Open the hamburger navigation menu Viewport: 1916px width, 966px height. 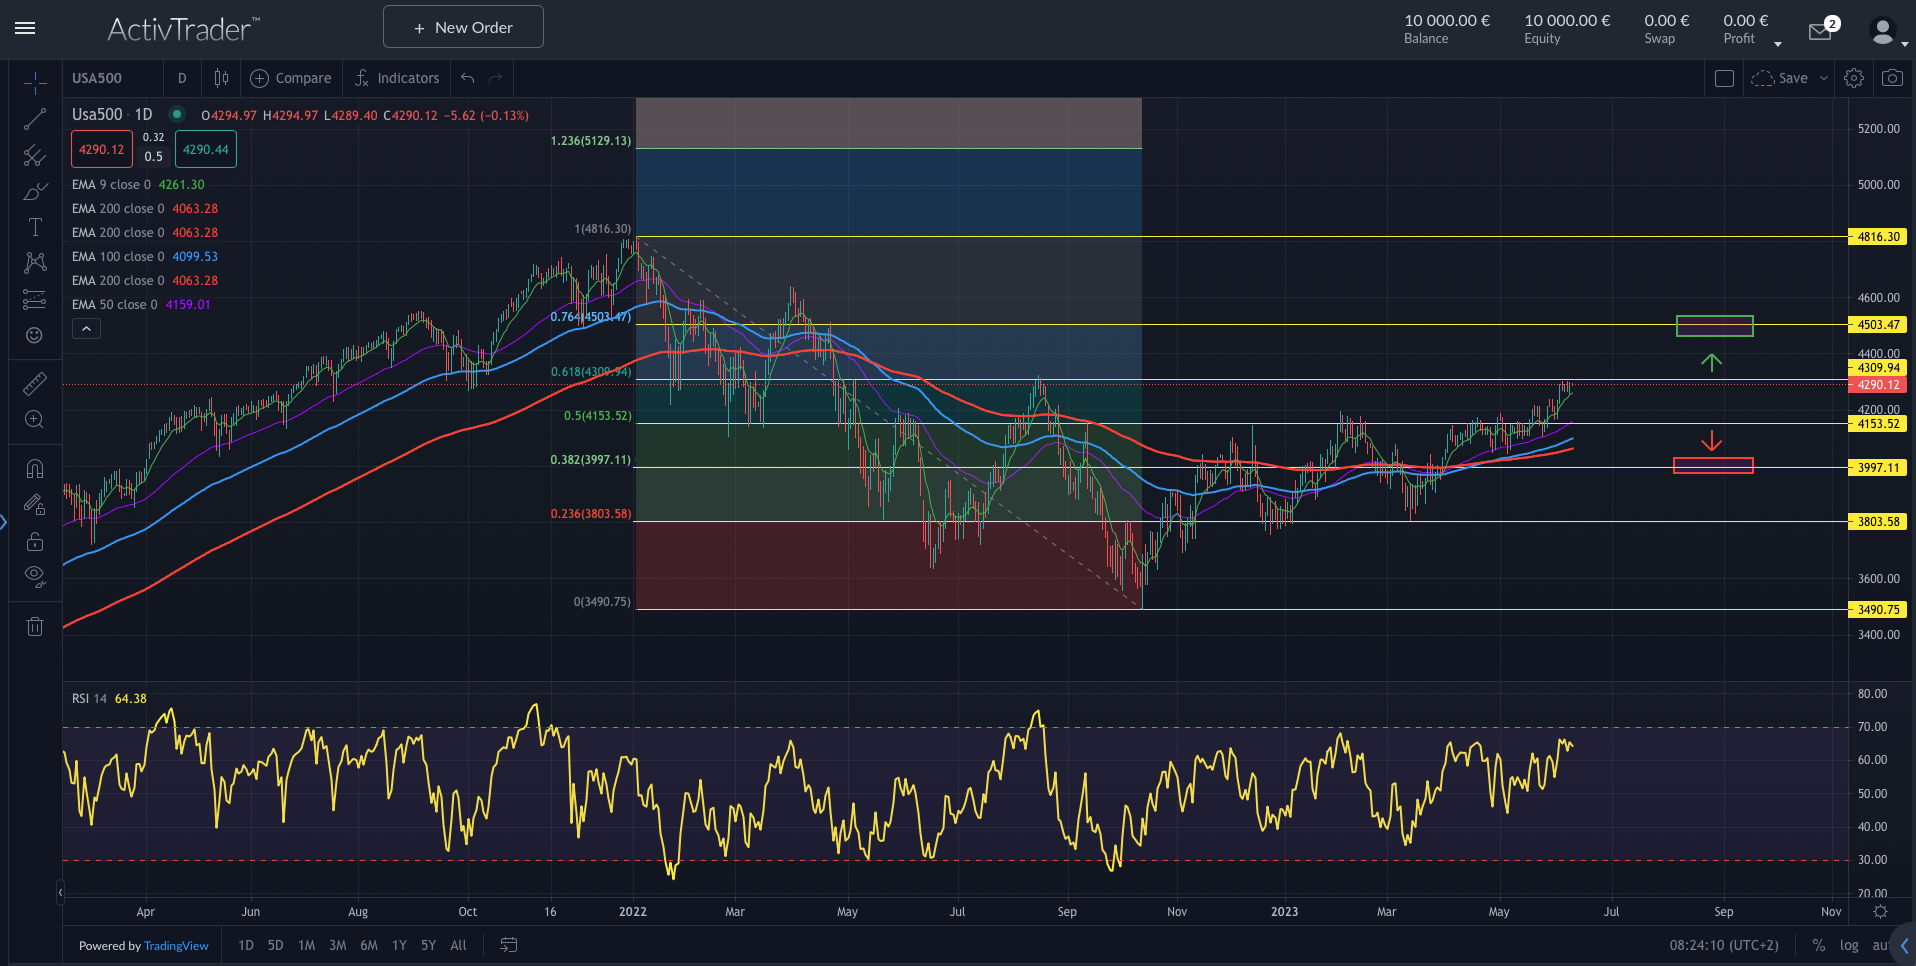tap(25, 28)
